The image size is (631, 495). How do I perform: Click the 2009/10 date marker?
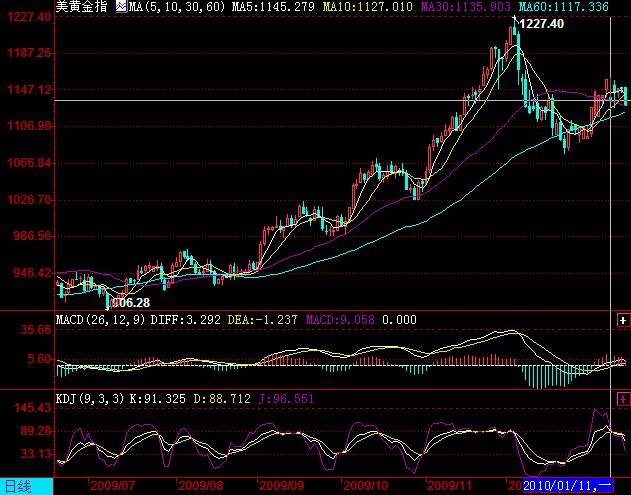pyautogui.click(x=365, y=485)
